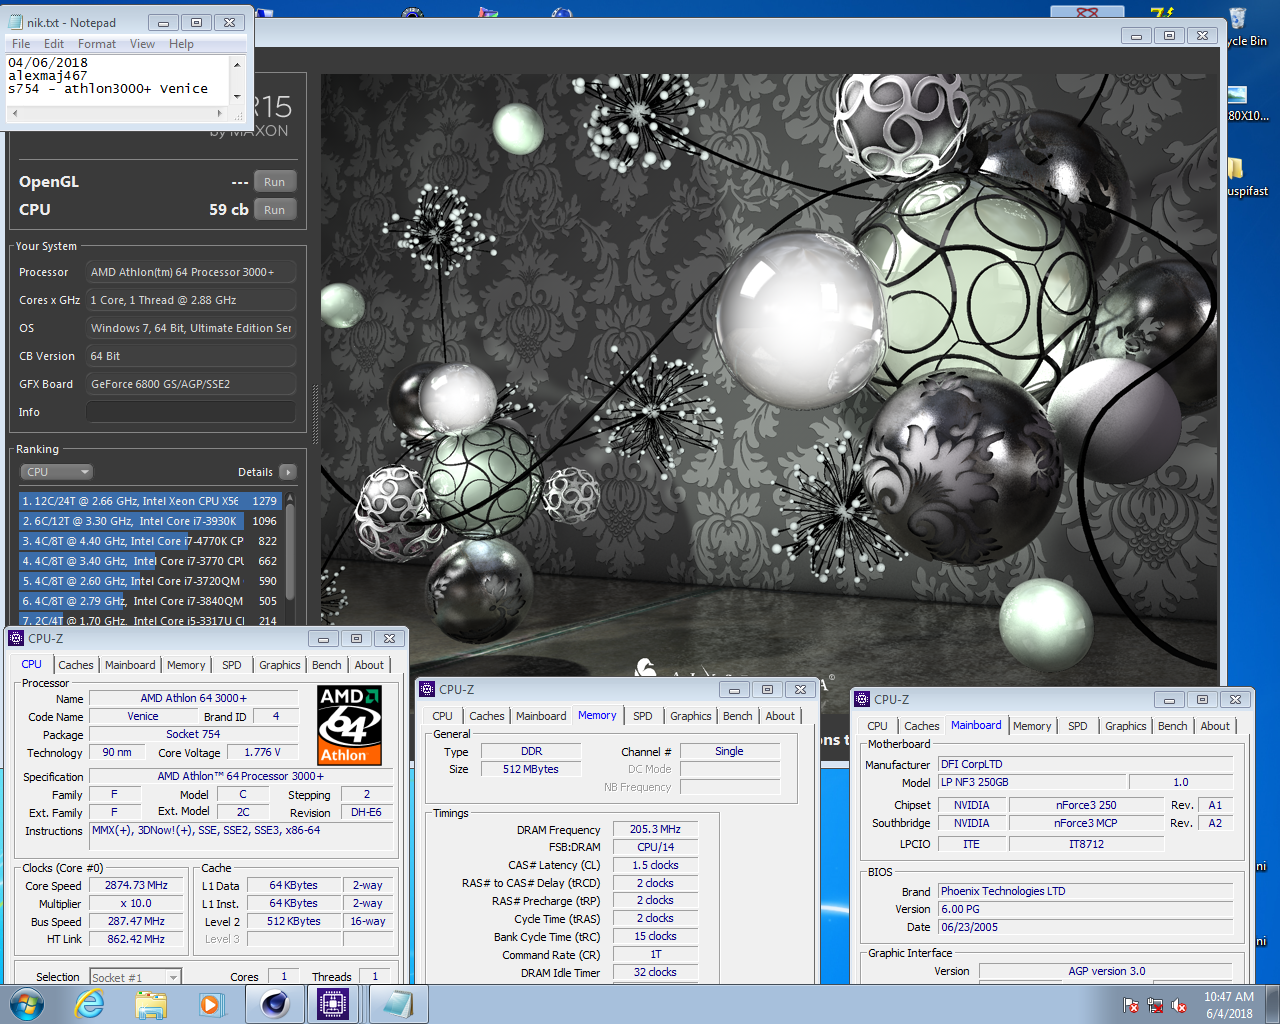Select Graphics tab in right CPU-Z Mainboard window
The height and width of the screenshot is (1024, 1280).
(1126, 726)
